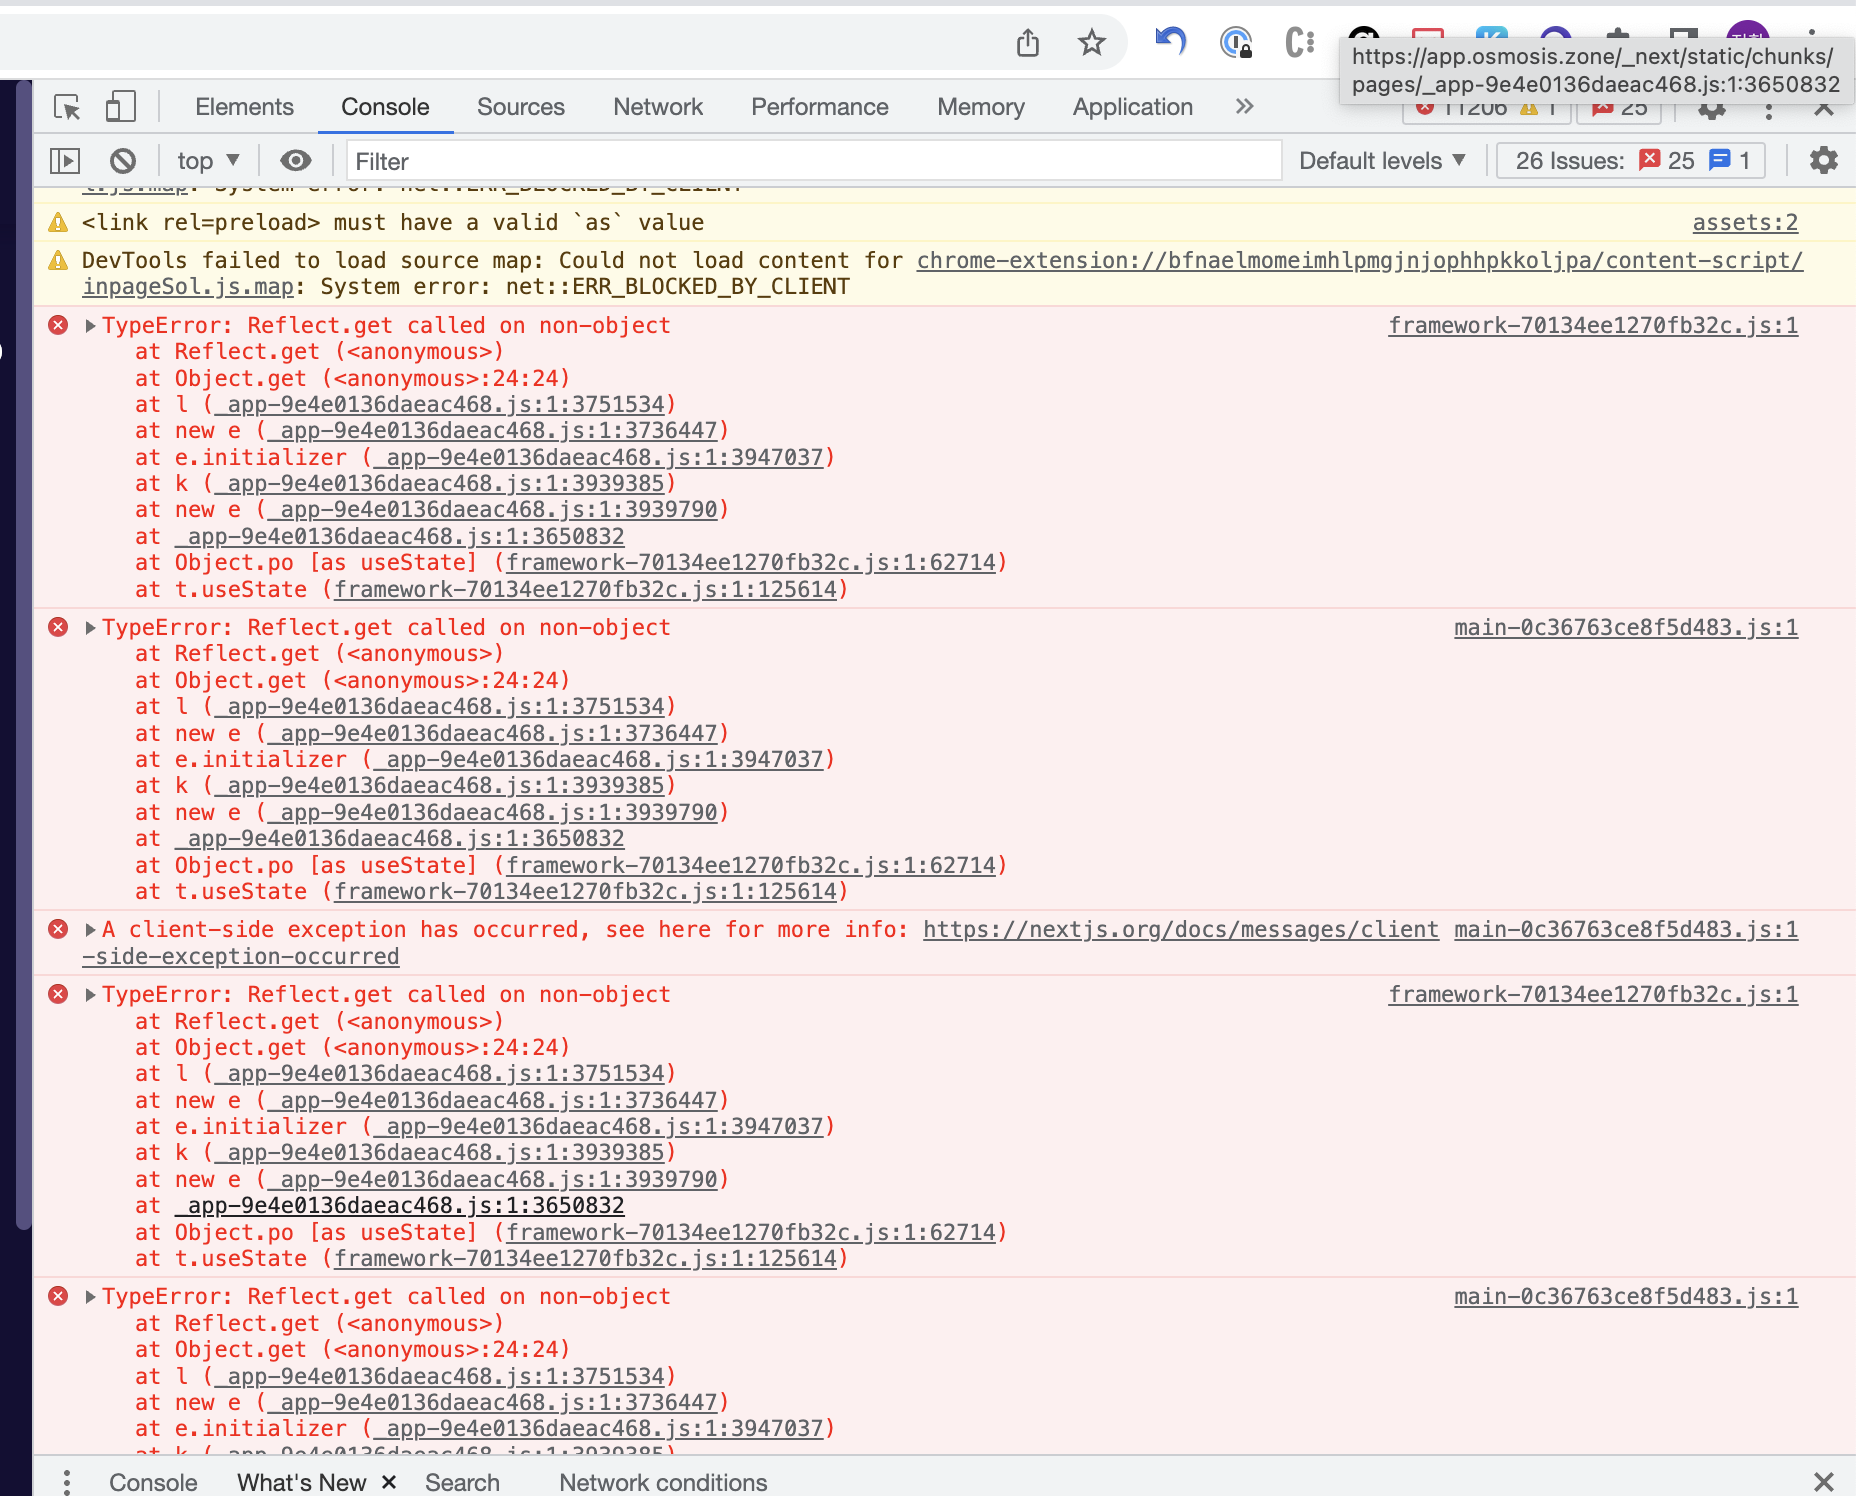Open the assets:2 warning source link
Viewport: 1856px width, 1496px height.
[1744, 222]
